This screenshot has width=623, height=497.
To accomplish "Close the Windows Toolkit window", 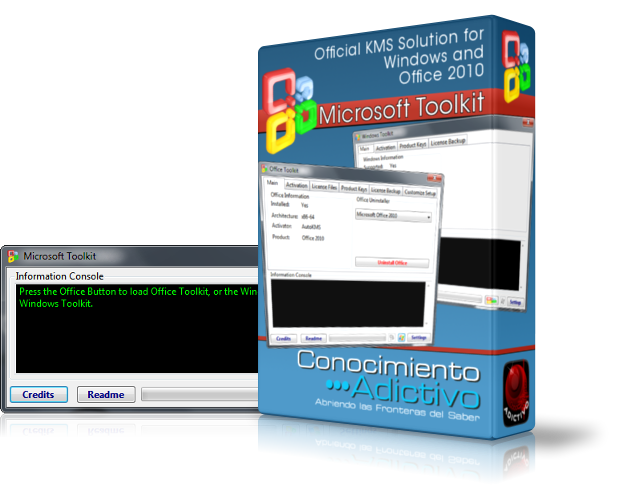I will 528,122.
